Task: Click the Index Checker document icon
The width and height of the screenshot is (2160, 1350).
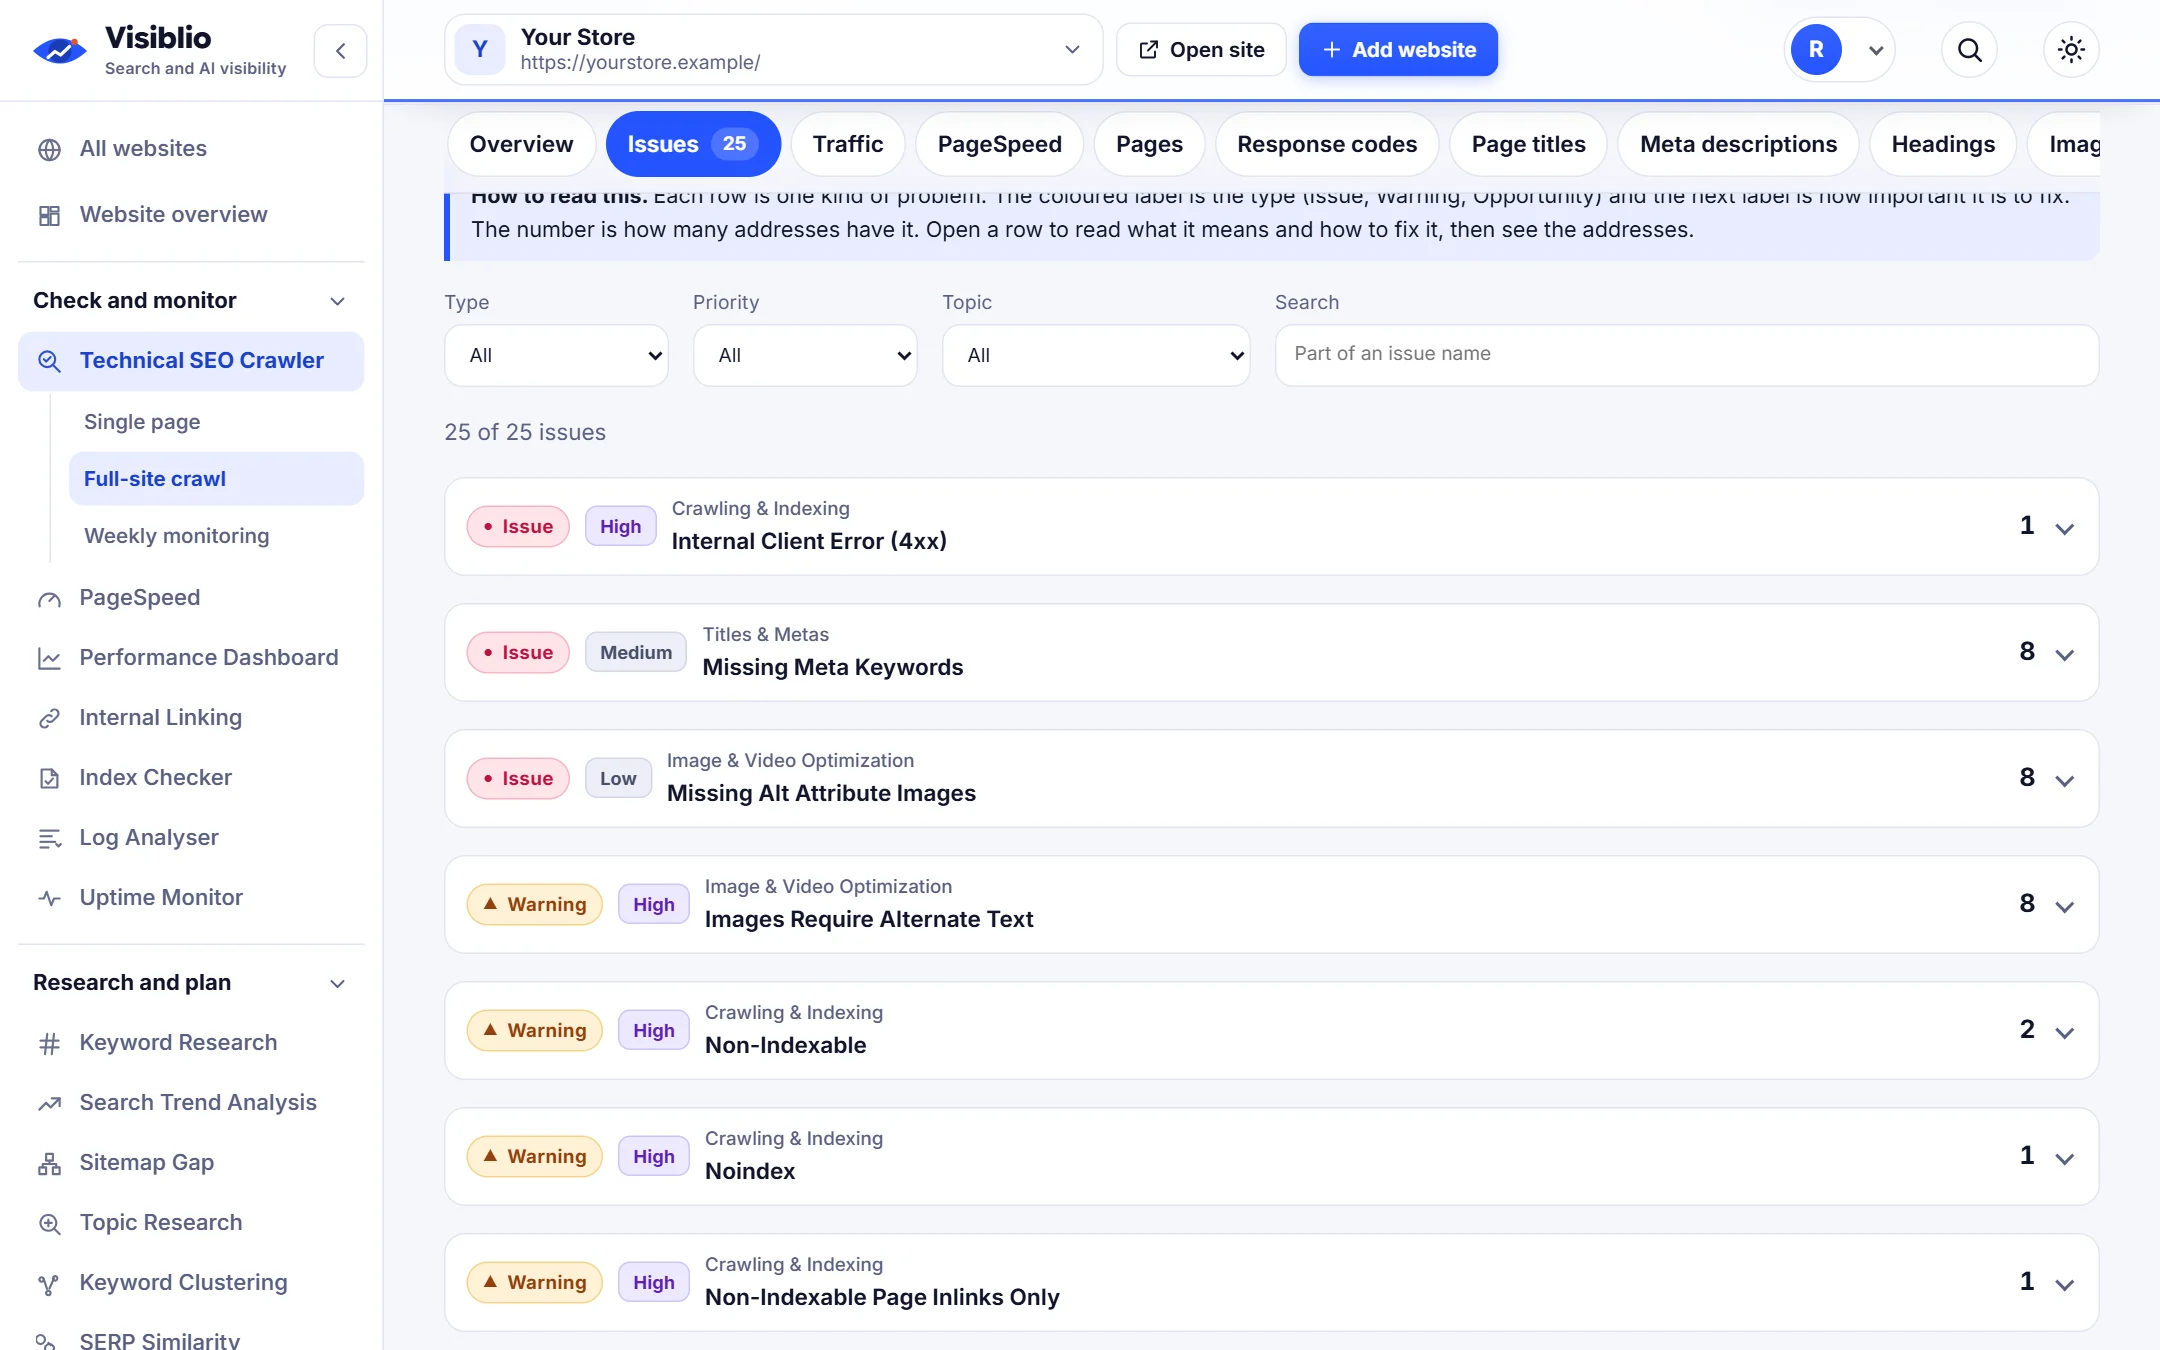Action: 49,778
